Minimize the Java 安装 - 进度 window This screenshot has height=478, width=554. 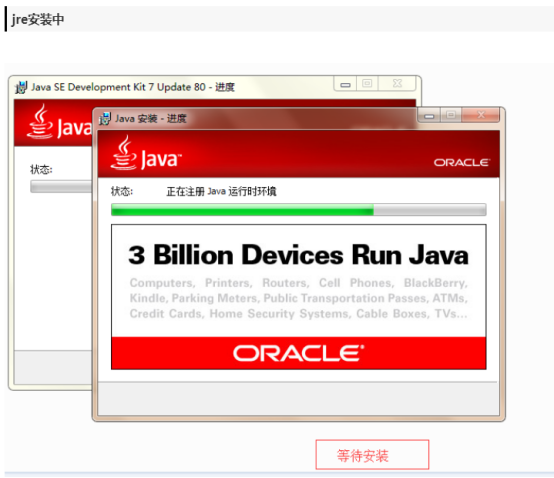[x=429, y=116]
